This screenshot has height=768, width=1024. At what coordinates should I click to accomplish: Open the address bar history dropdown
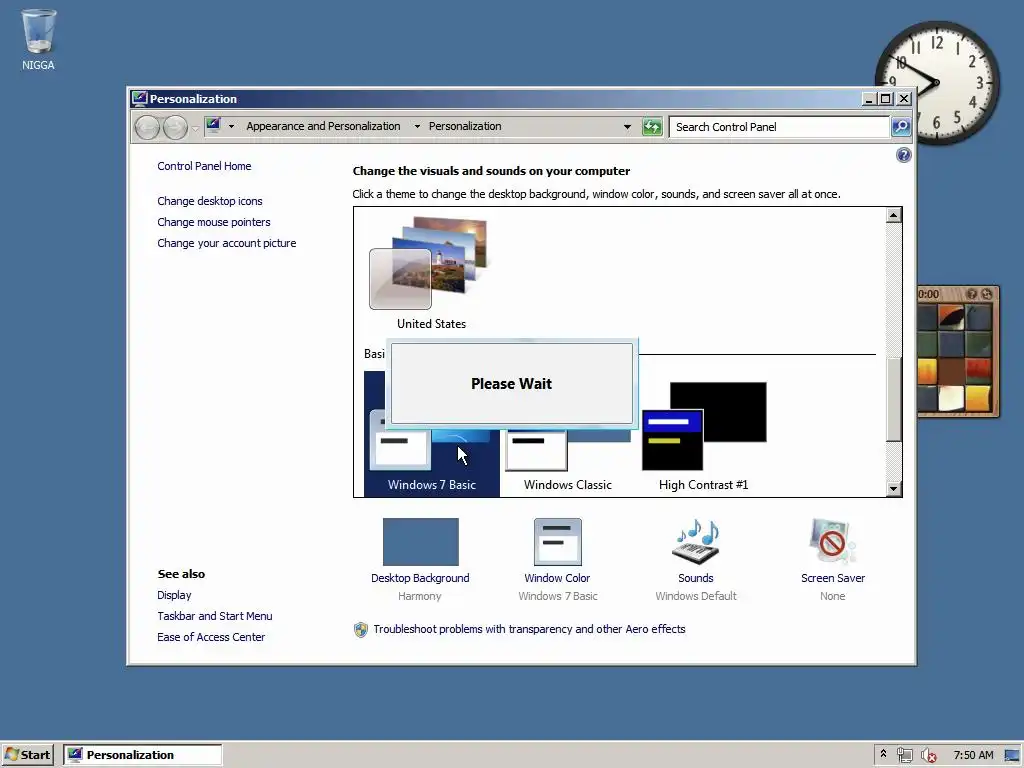pyautogui.click(x=627, y=127)
